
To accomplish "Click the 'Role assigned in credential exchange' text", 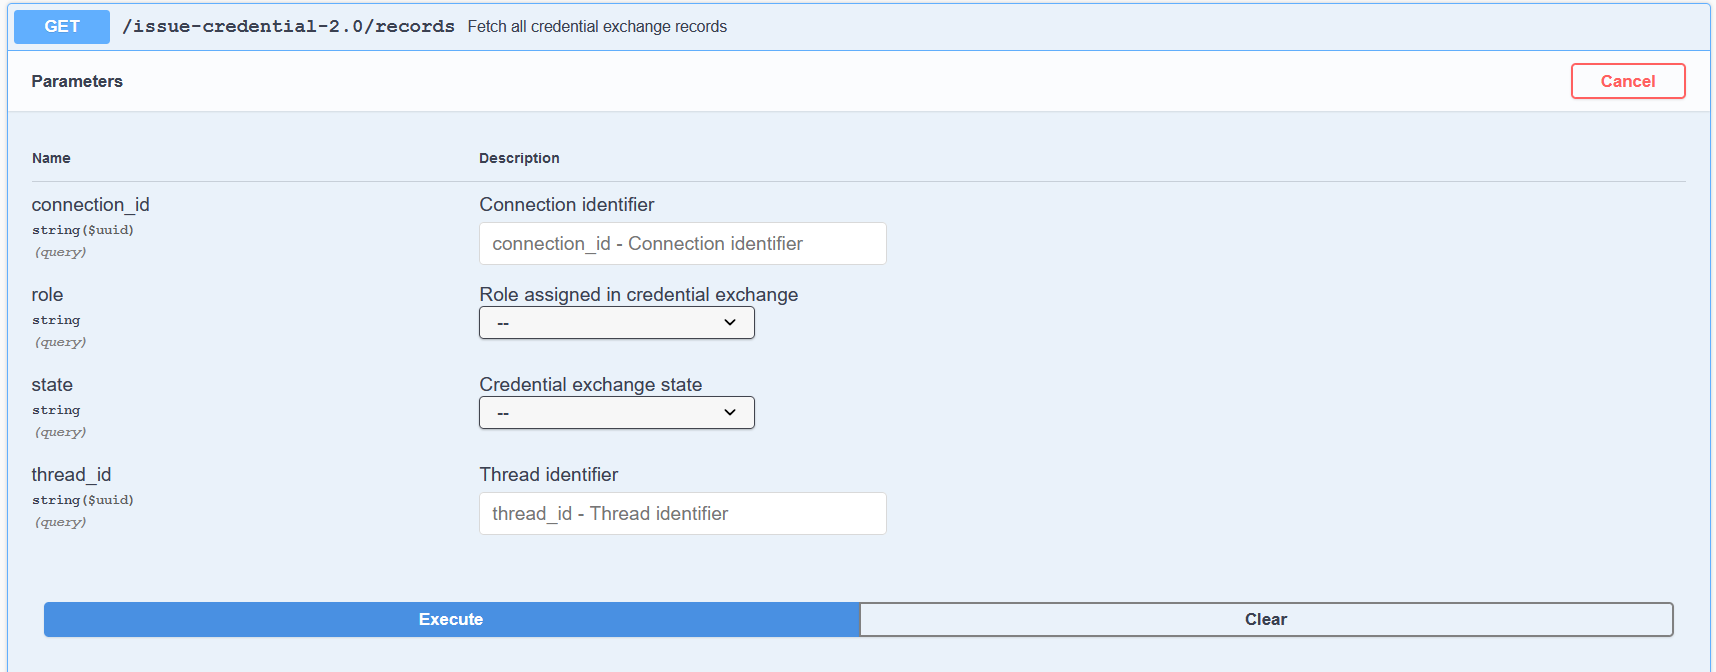I will pyautogui.click(x=638, y=295).
